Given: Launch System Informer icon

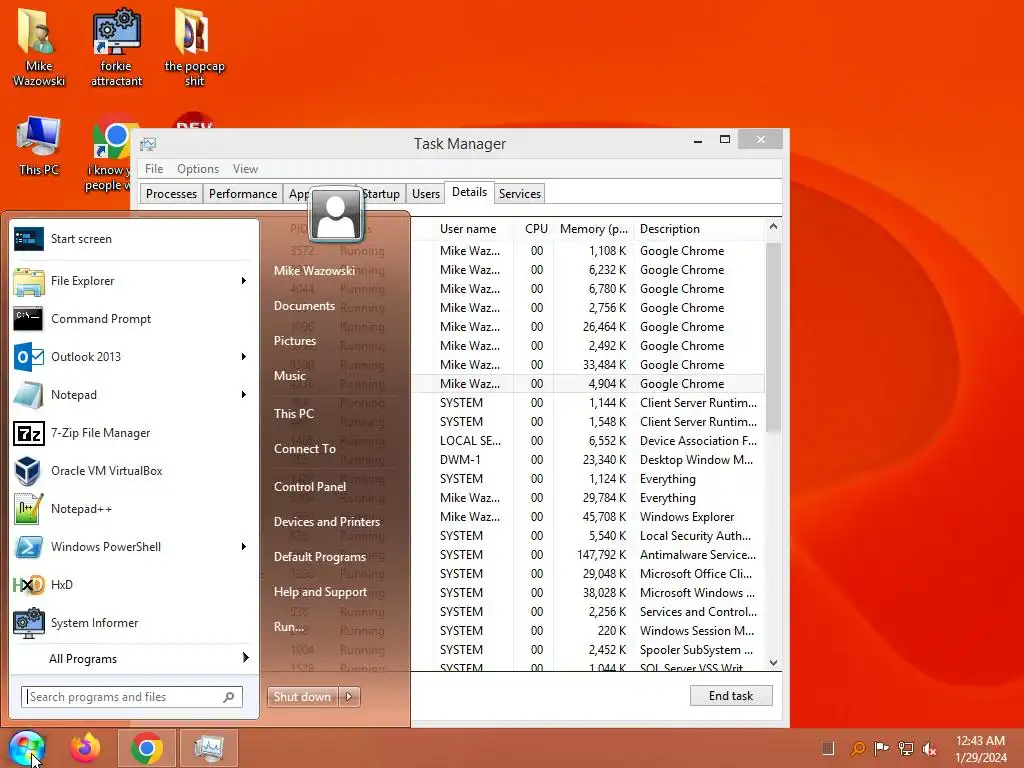Looking at the screenshot, I should point(28,622).
